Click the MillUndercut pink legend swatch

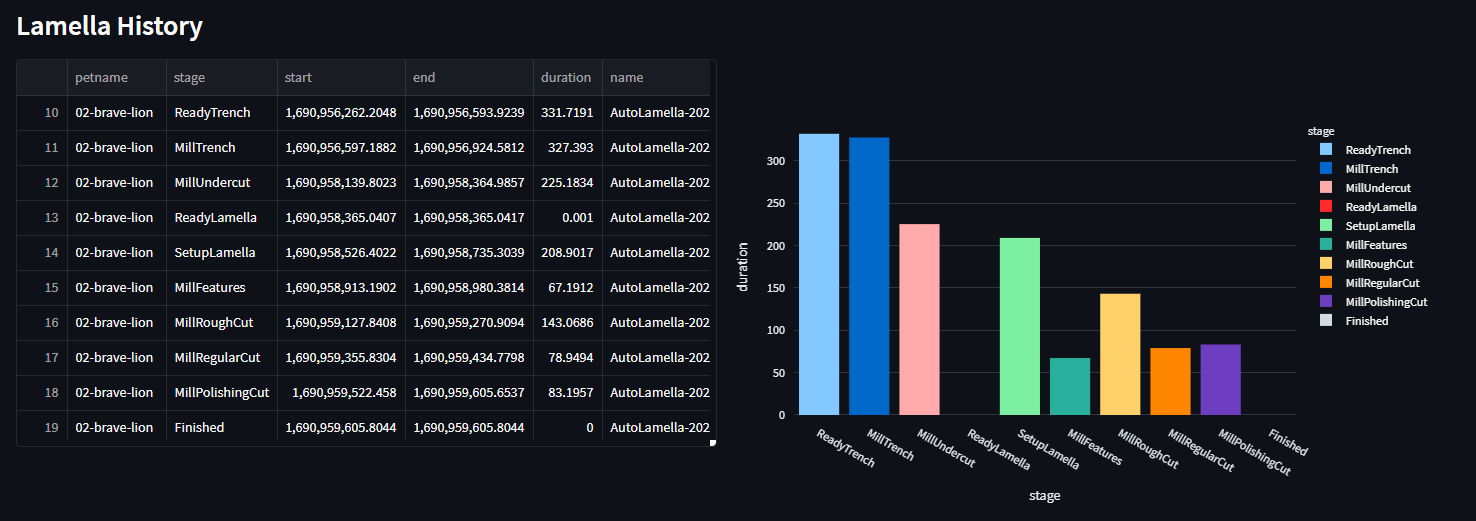pyautogui.click(x=1326, y=188)
